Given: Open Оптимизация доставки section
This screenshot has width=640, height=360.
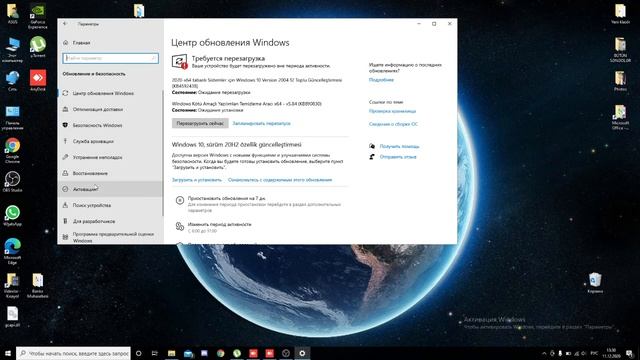Looking at the screenshot, I should click(x=110, y=109).
